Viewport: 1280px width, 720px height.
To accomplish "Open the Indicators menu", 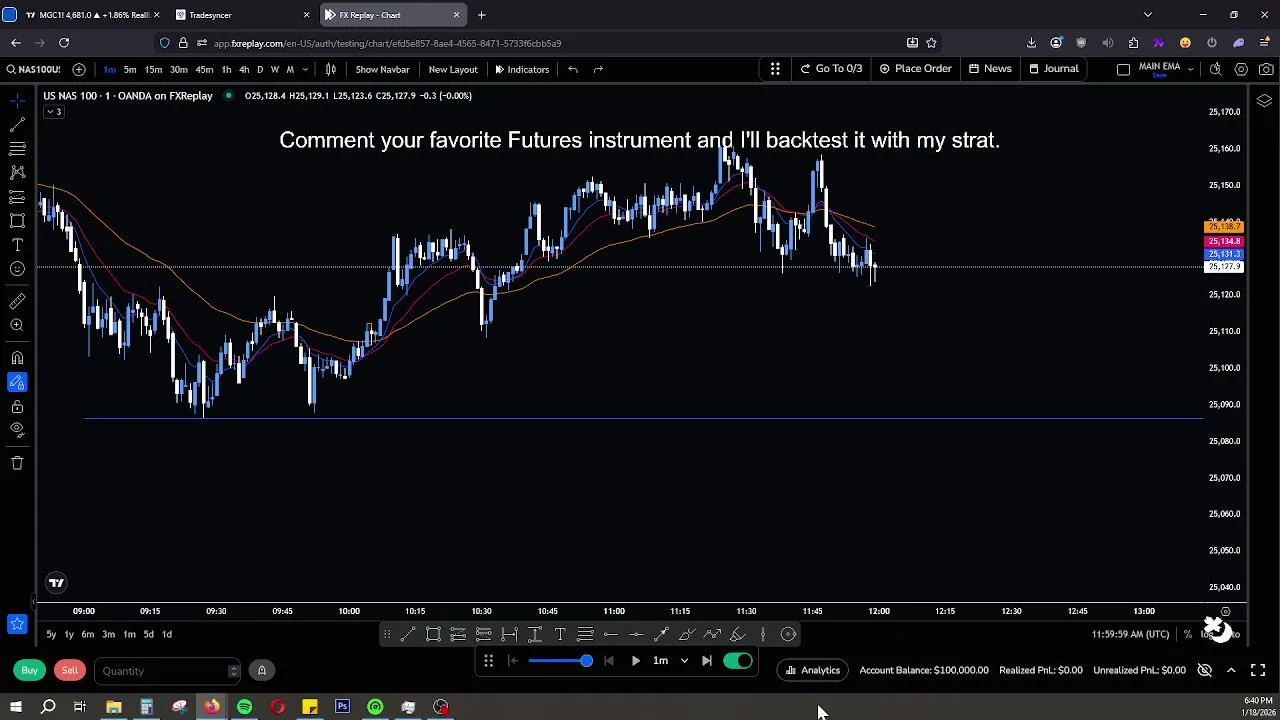I will click(x=522, y=69).
